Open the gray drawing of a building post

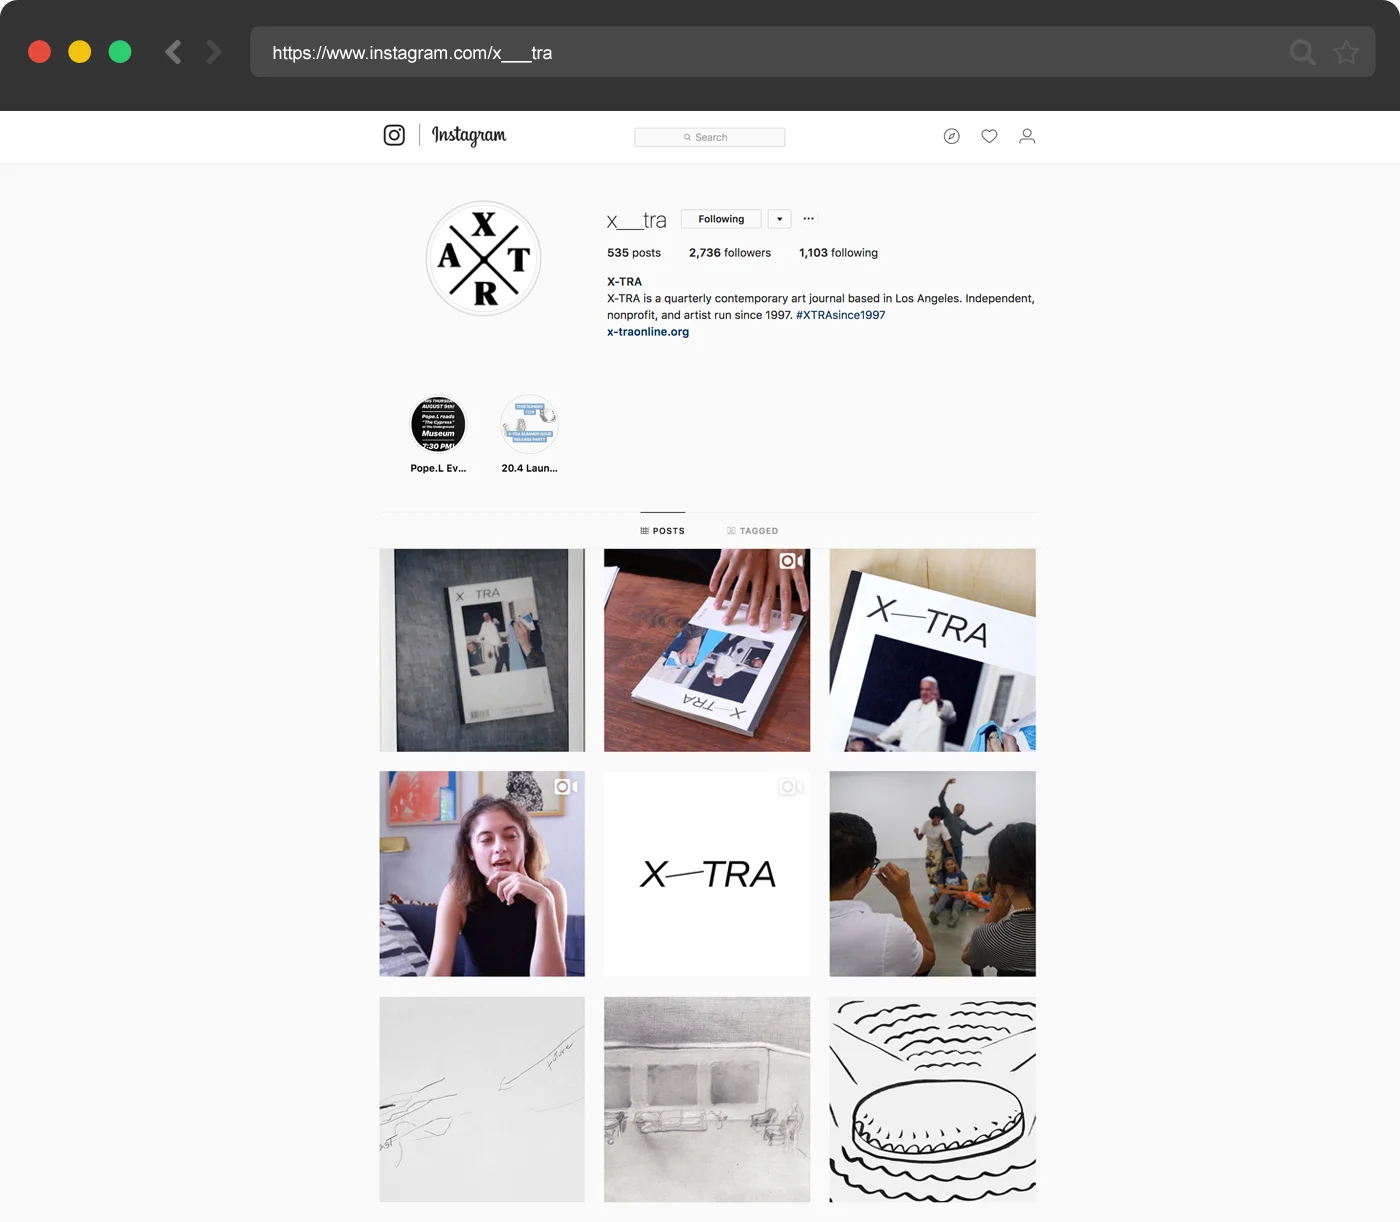(x=707, y=1099)
